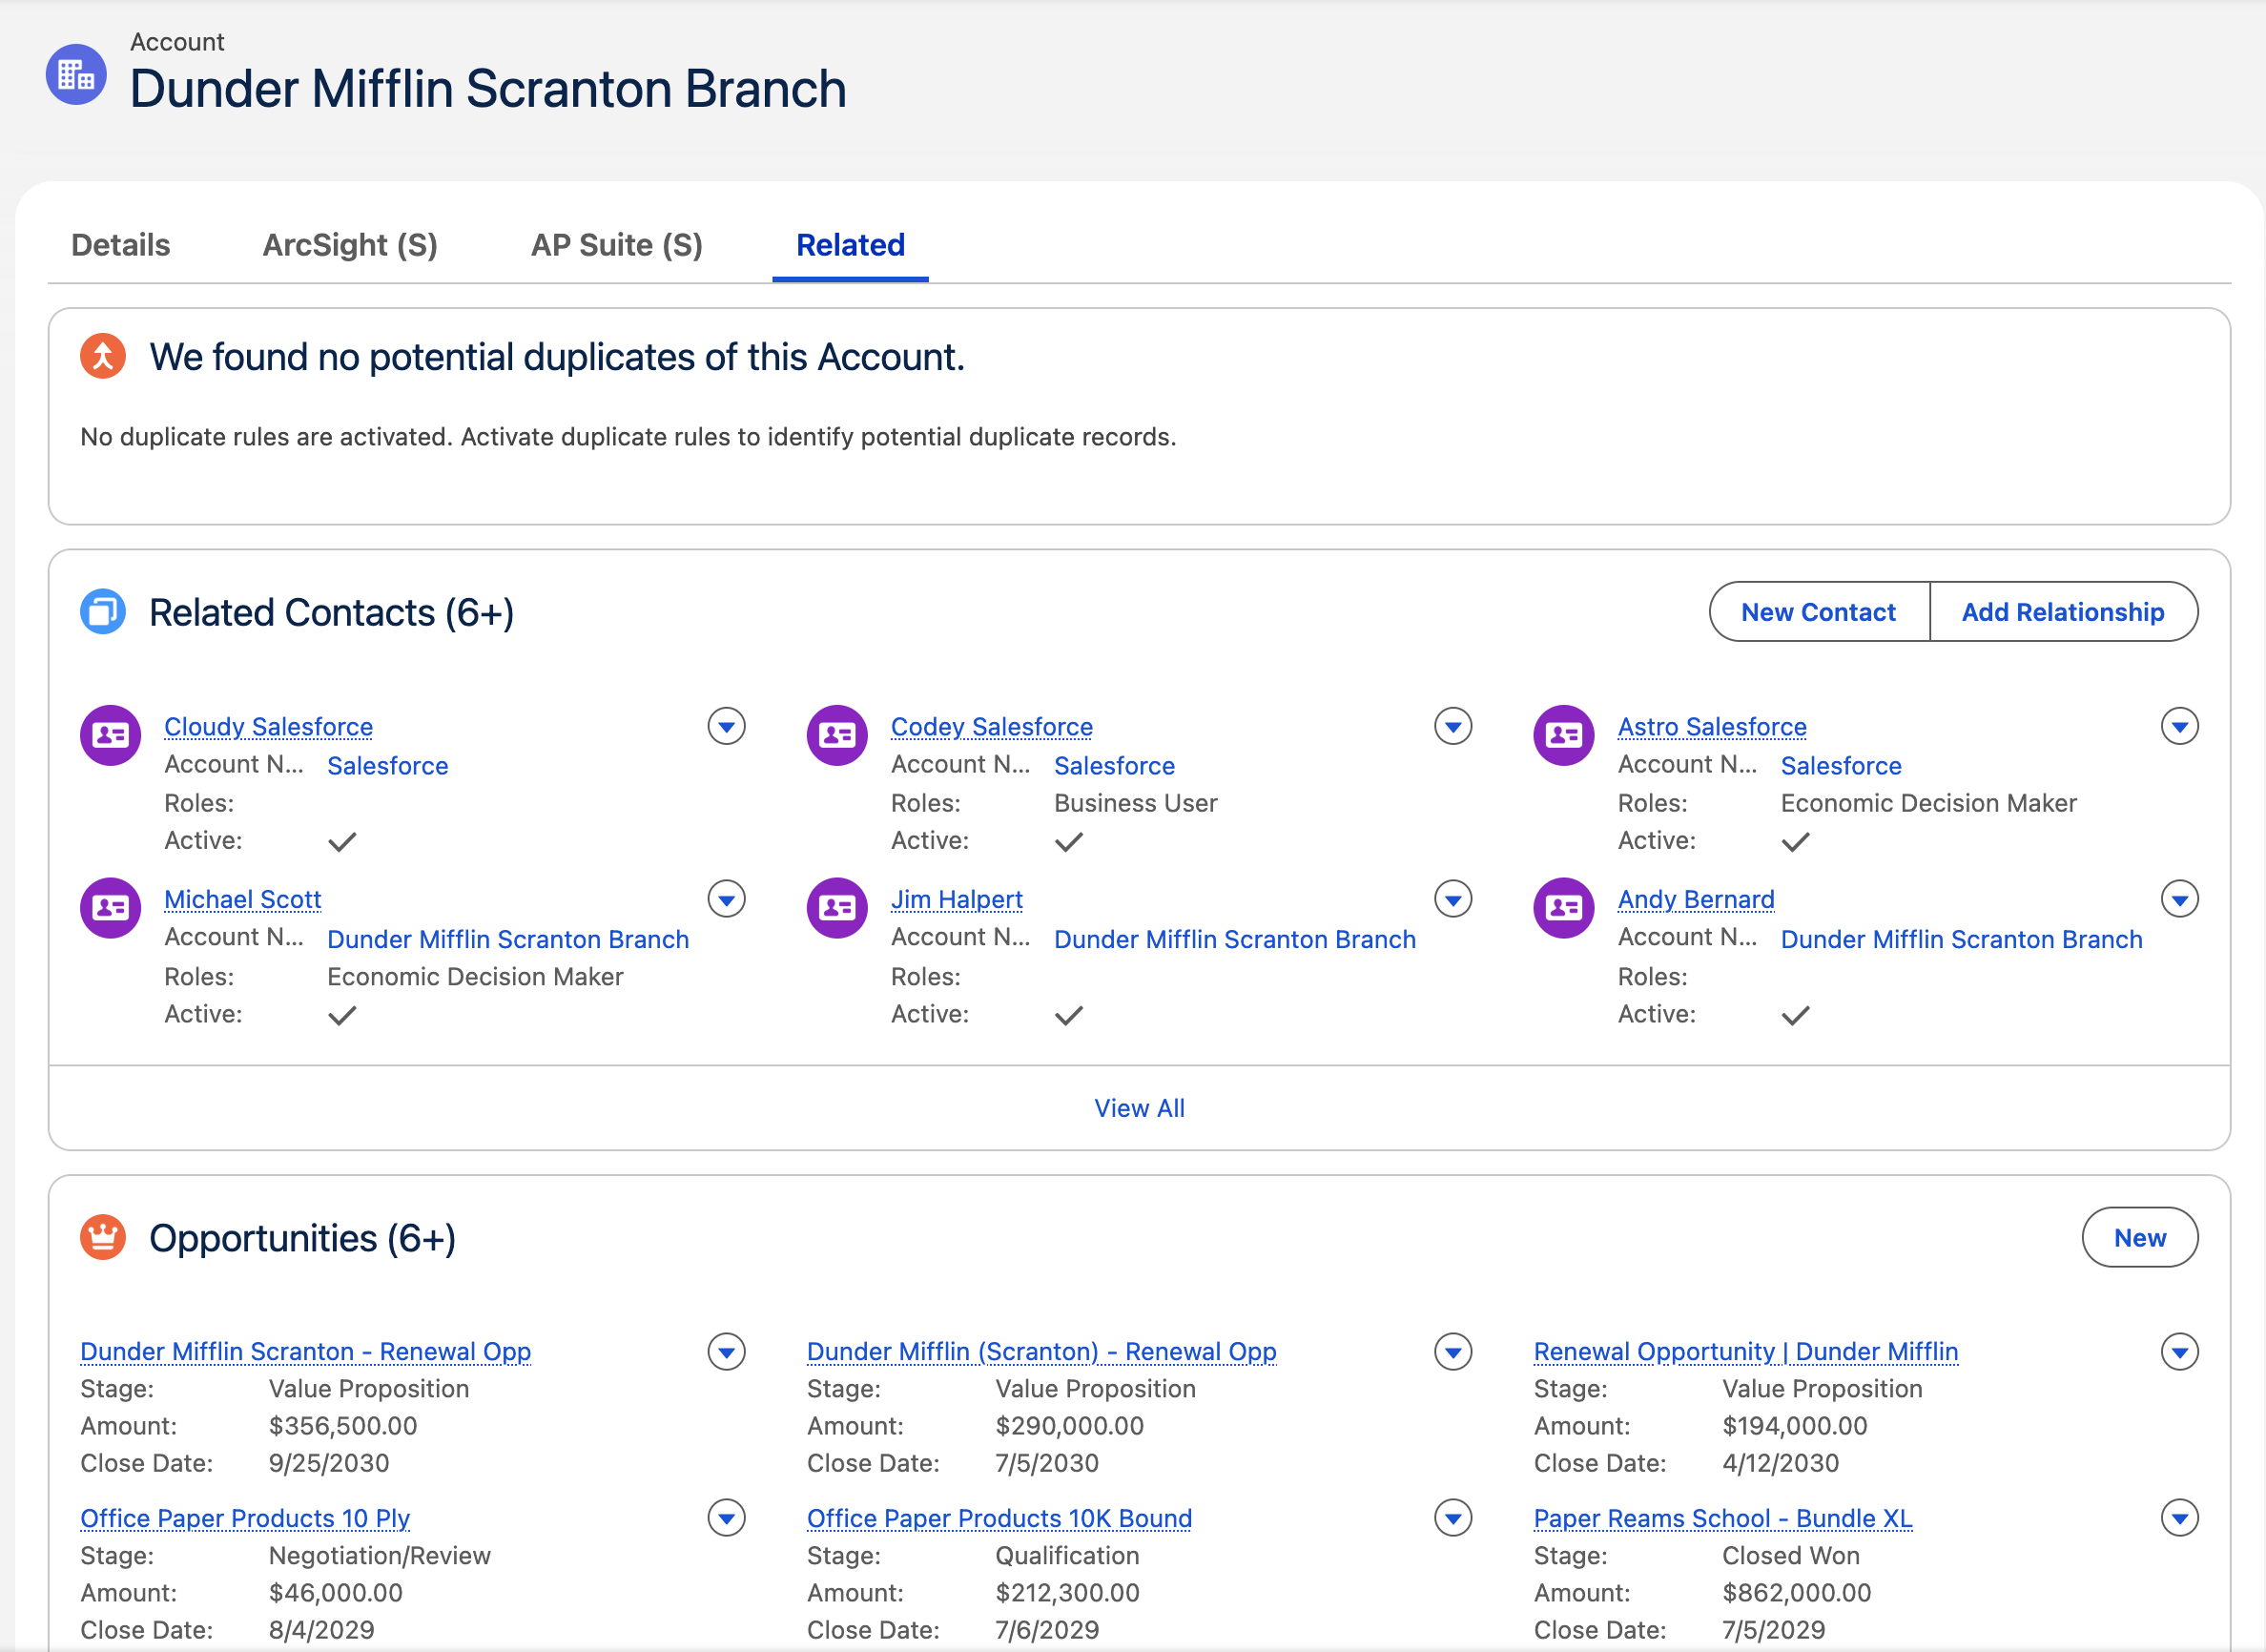Image resolution: width=2266 pixels, height=1652 pixels.
Task: Expand actions menu for Andy Bernard
Action: (x=2180, y=899)
